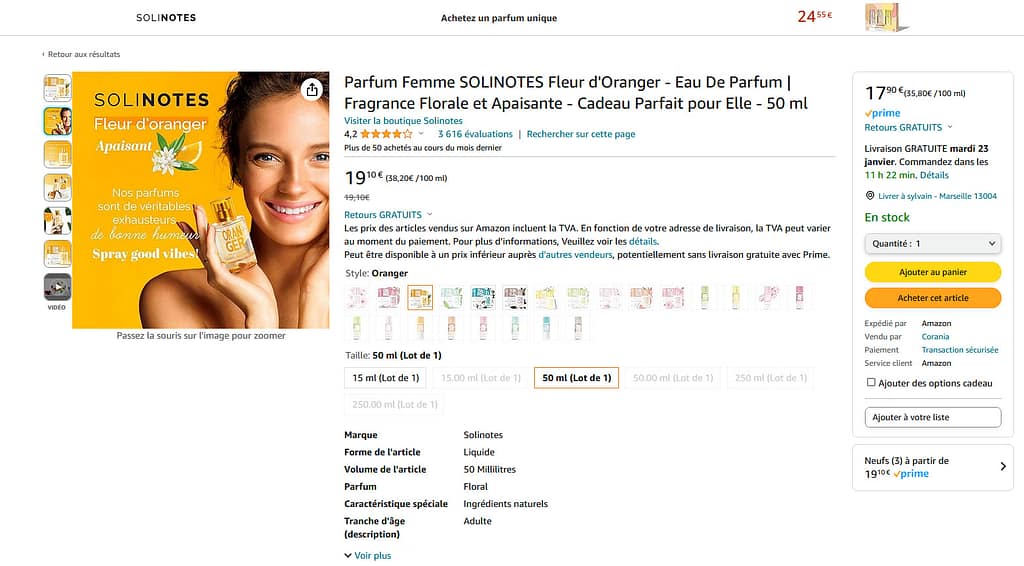The height and width of the screenshot is (566, 1024).
Task: Enable Ajouter des options cadeau checkbox
Action: coord(871,383)
